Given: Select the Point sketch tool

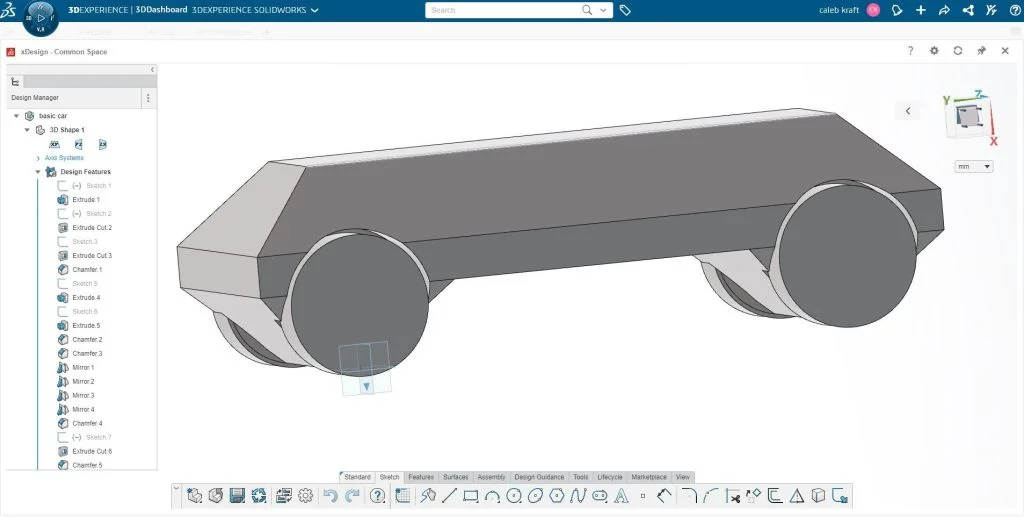Looking at the screenshot, I should [x=643, y=496].
